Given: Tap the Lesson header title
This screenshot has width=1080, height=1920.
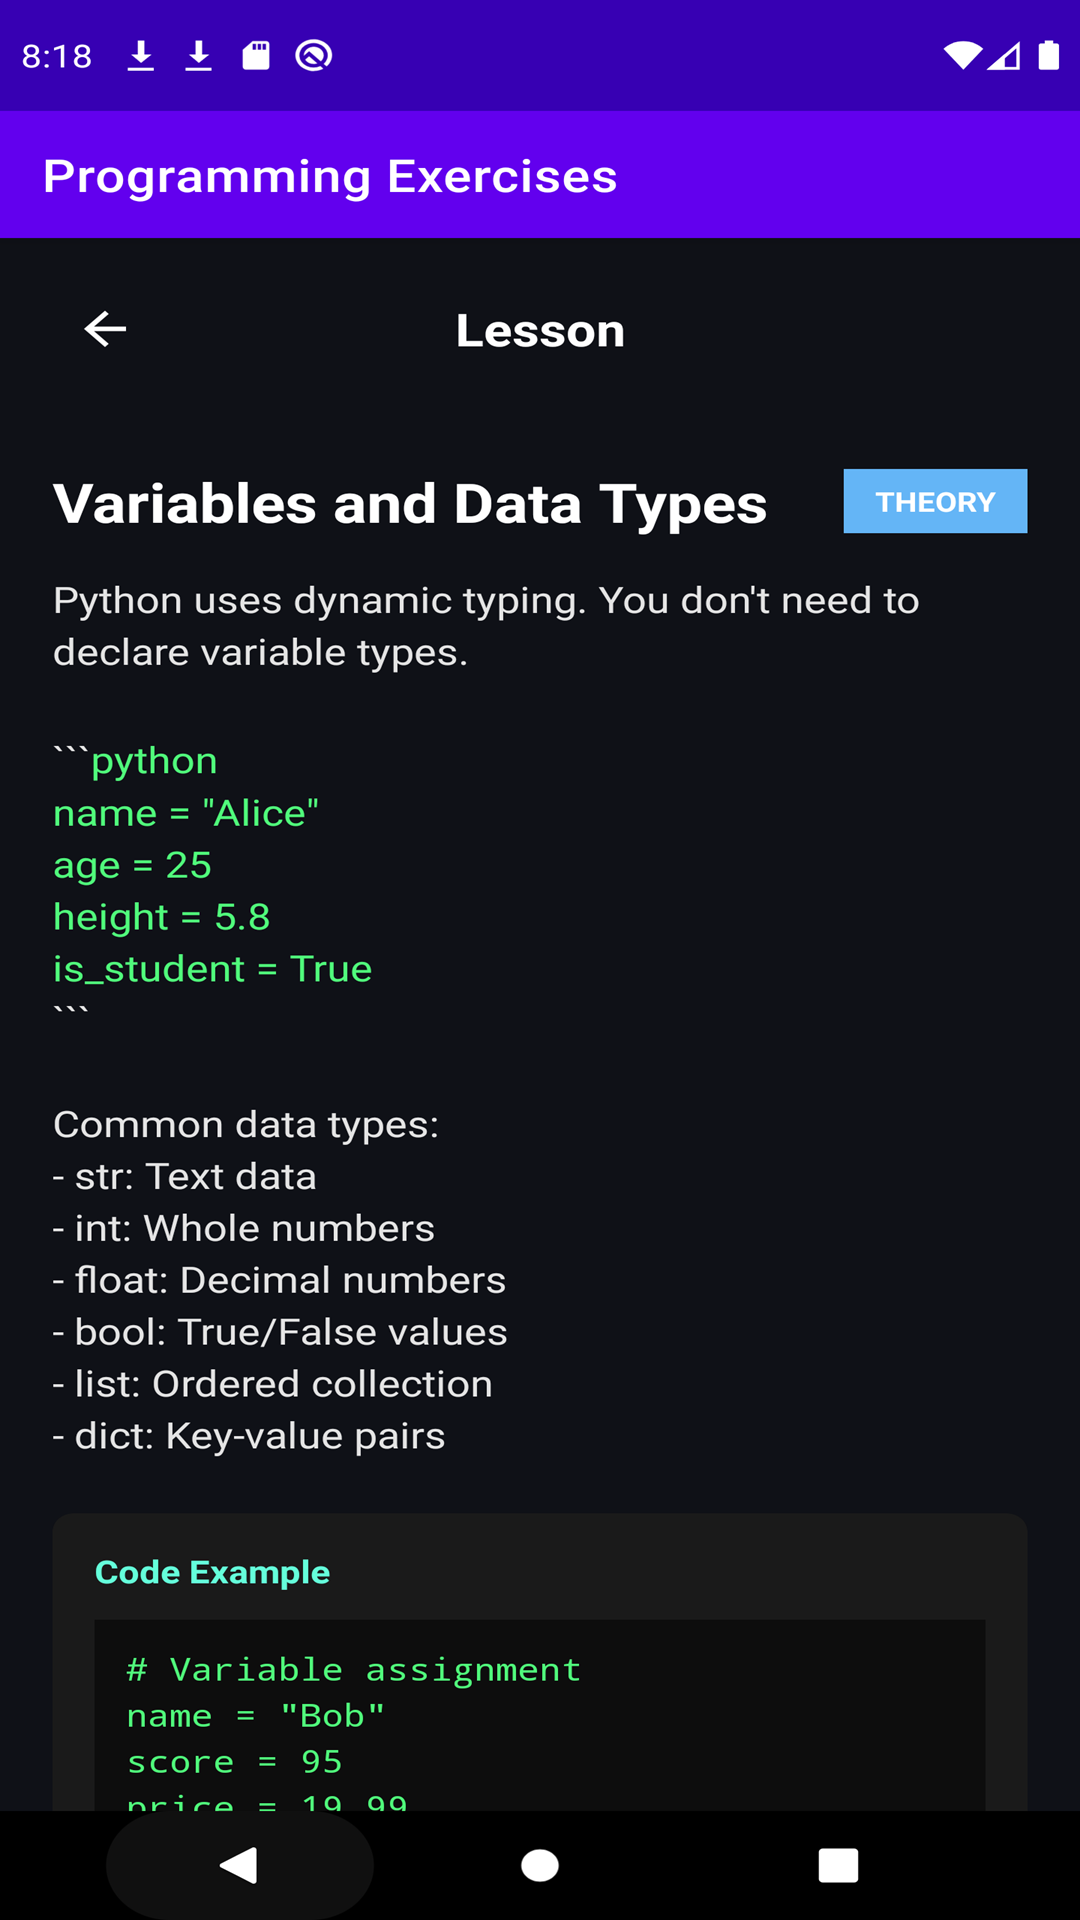Looking at the screenshot, I should click(x=540, y=331).
